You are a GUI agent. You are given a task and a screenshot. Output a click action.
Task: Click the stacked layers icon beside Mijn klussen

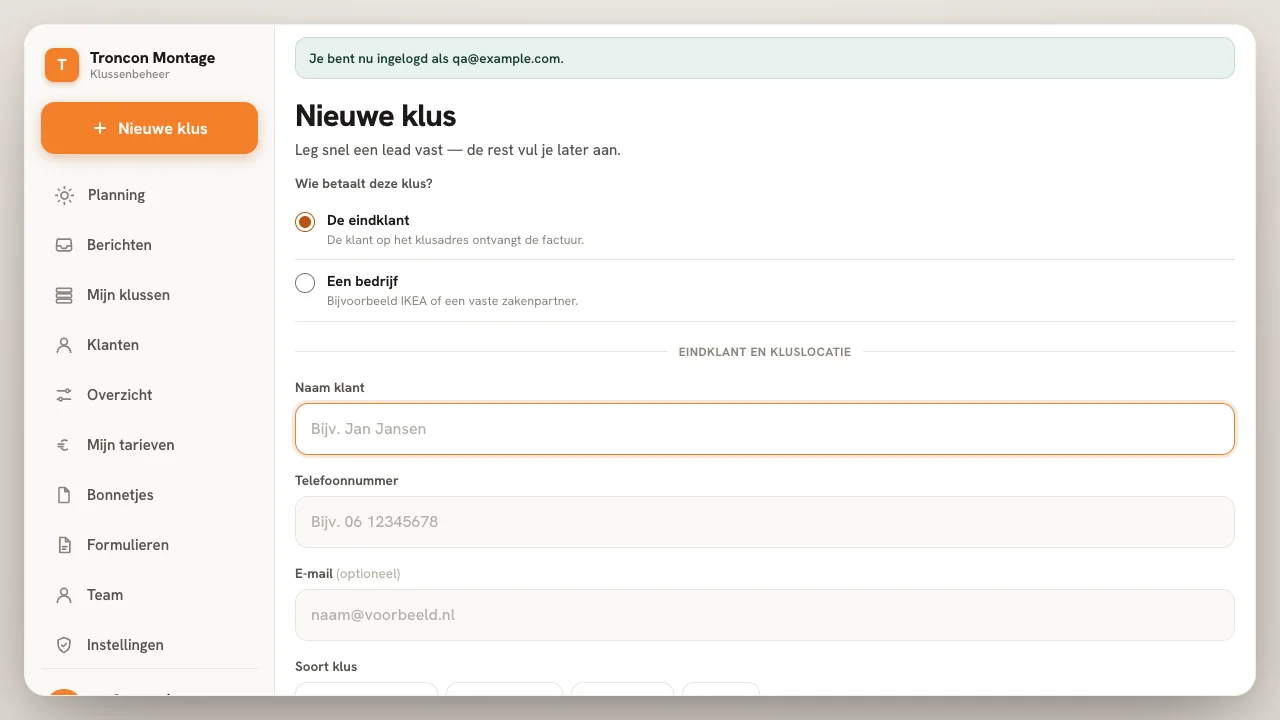[64, 295]
